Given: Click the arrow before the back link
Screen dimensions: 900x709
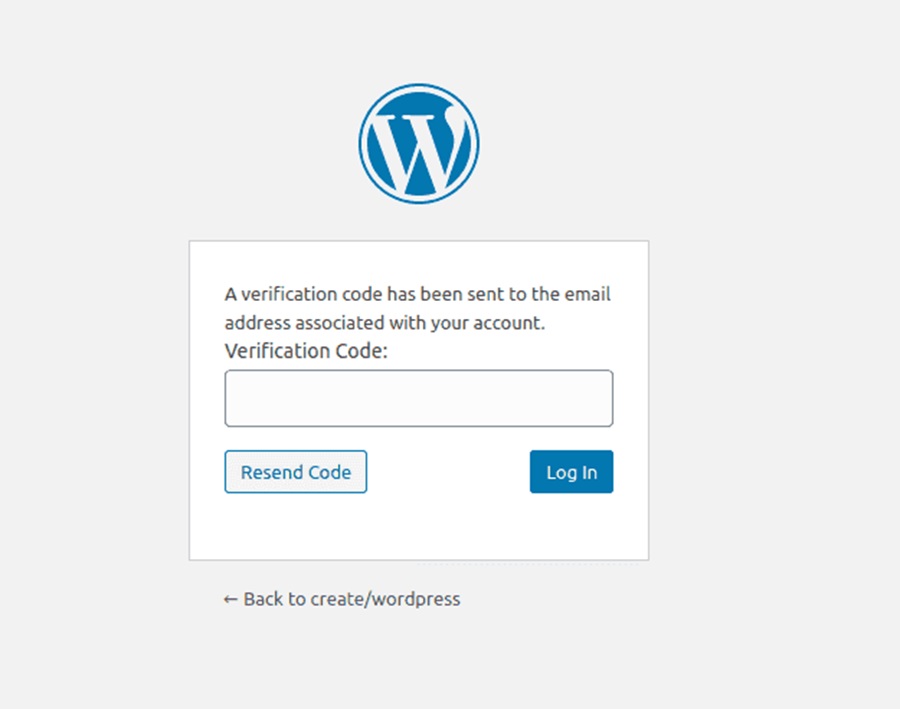Looking at the screenshot, I should pyautogui.click(x=229, y=599).
